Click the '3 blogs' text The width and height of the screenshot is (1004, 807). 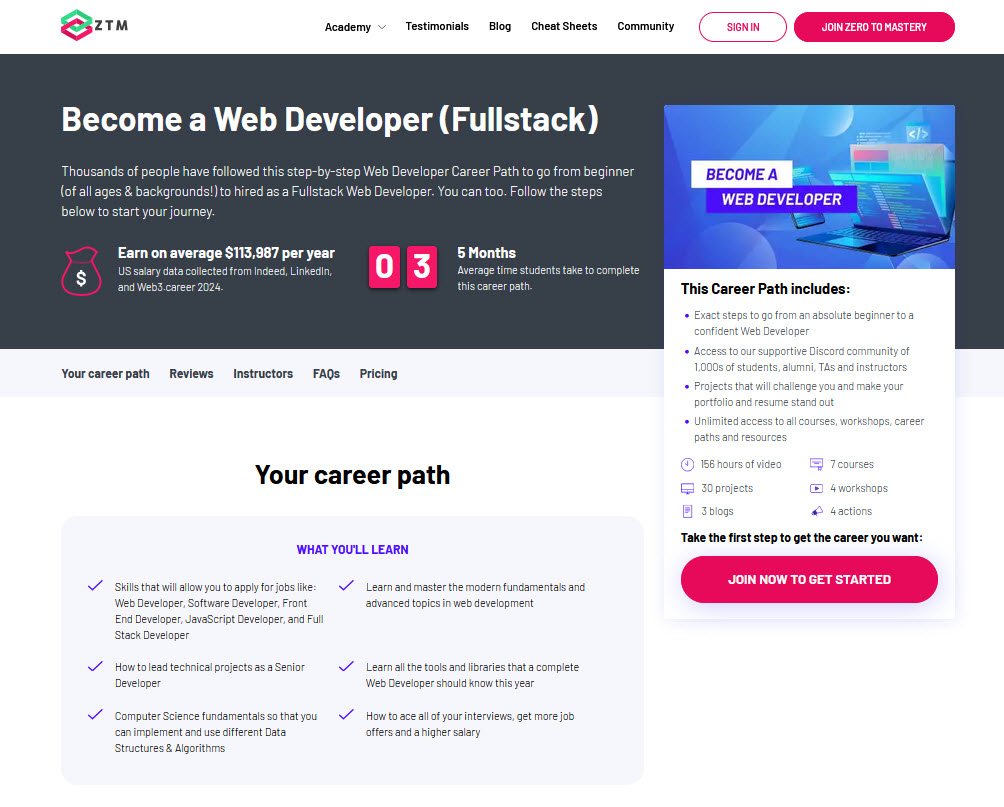(x=717, y=511)
